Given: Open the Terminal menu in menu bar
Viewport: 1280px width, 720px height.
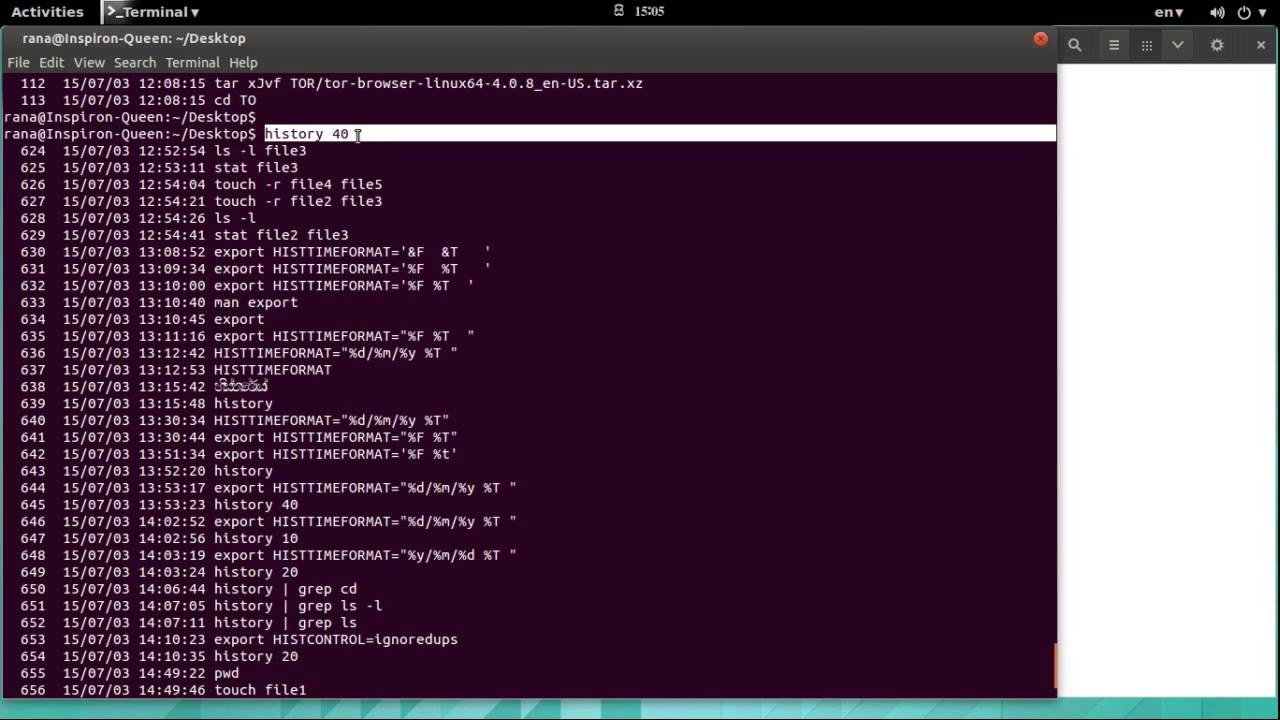Looking at the screenshot, I should pyautogui.click(x=192, y=62).
